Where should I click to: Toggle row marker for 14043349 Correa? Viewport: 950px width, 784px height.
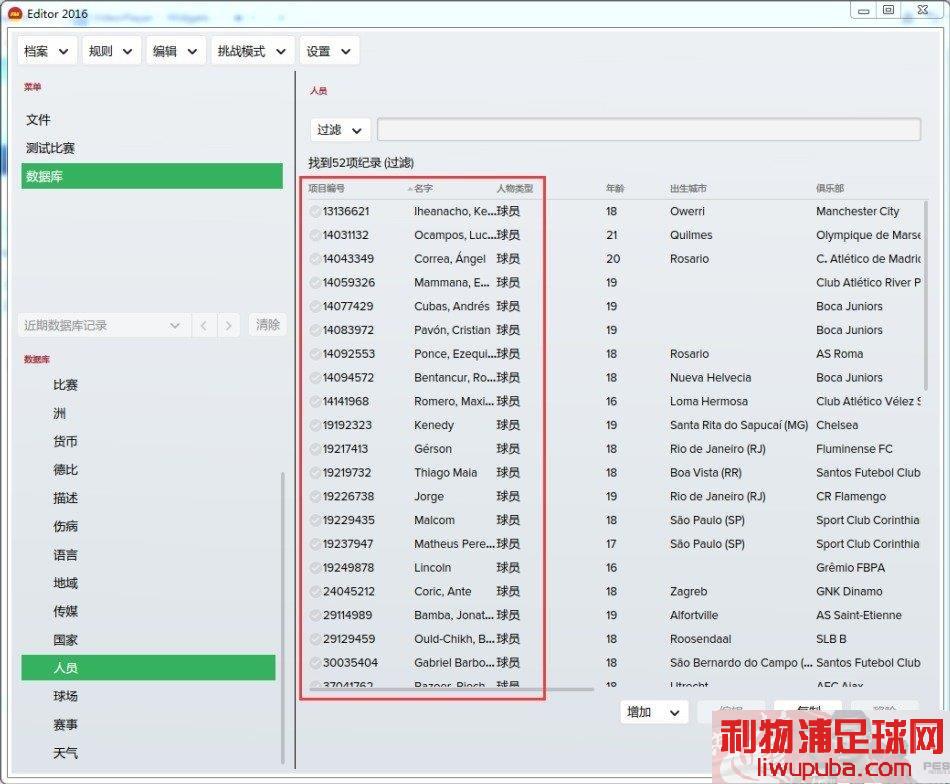tap(314, 259)
